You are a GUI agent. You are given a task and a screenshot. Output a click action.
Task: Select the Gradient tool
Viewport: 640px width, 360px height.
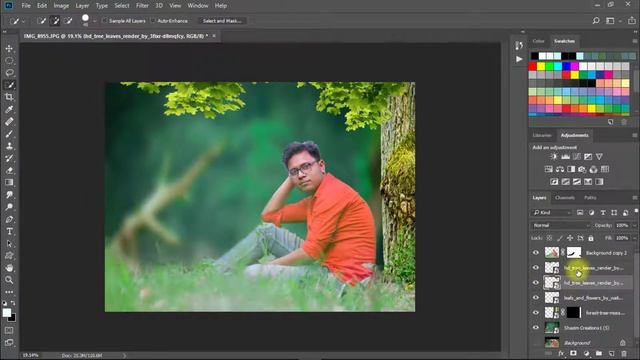click(9, 182)
